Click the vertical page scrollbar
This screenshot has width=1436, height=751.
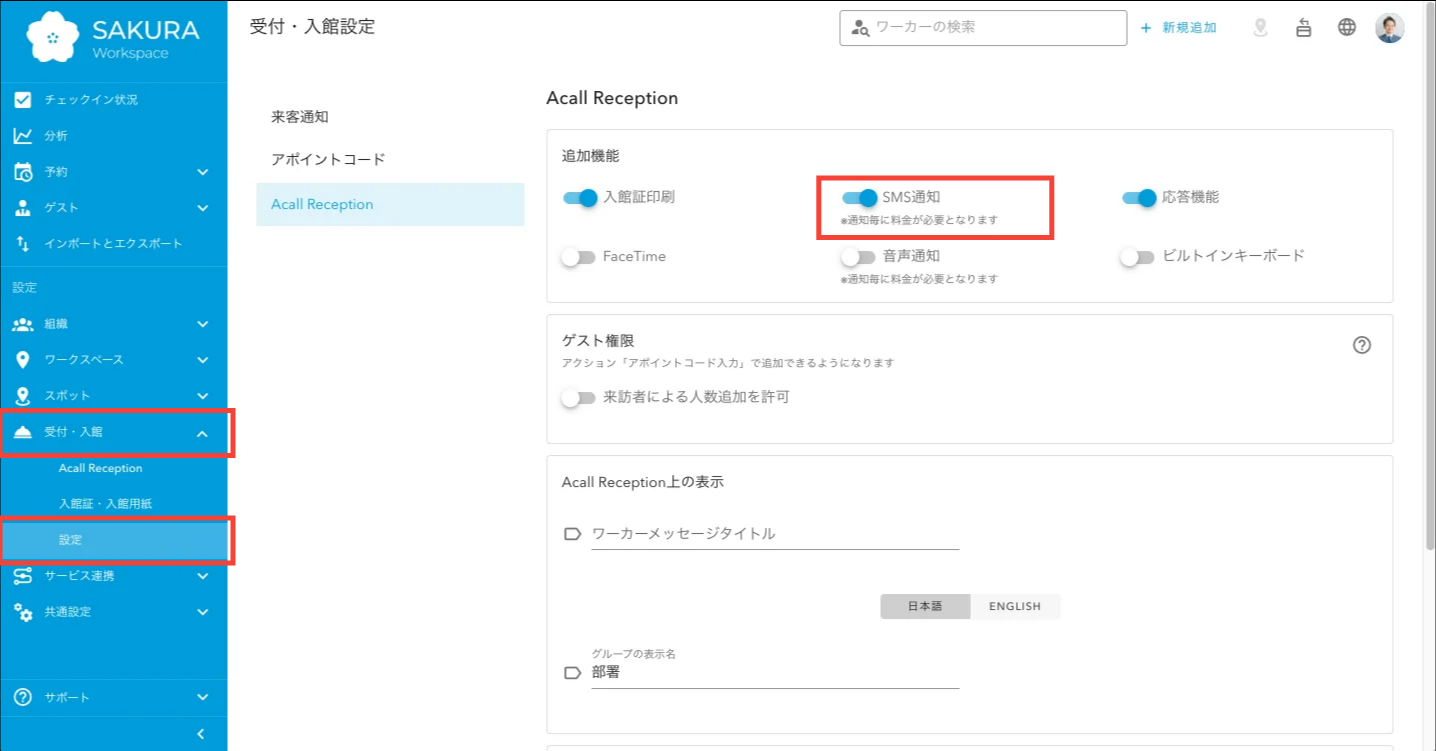(1428, 300)
